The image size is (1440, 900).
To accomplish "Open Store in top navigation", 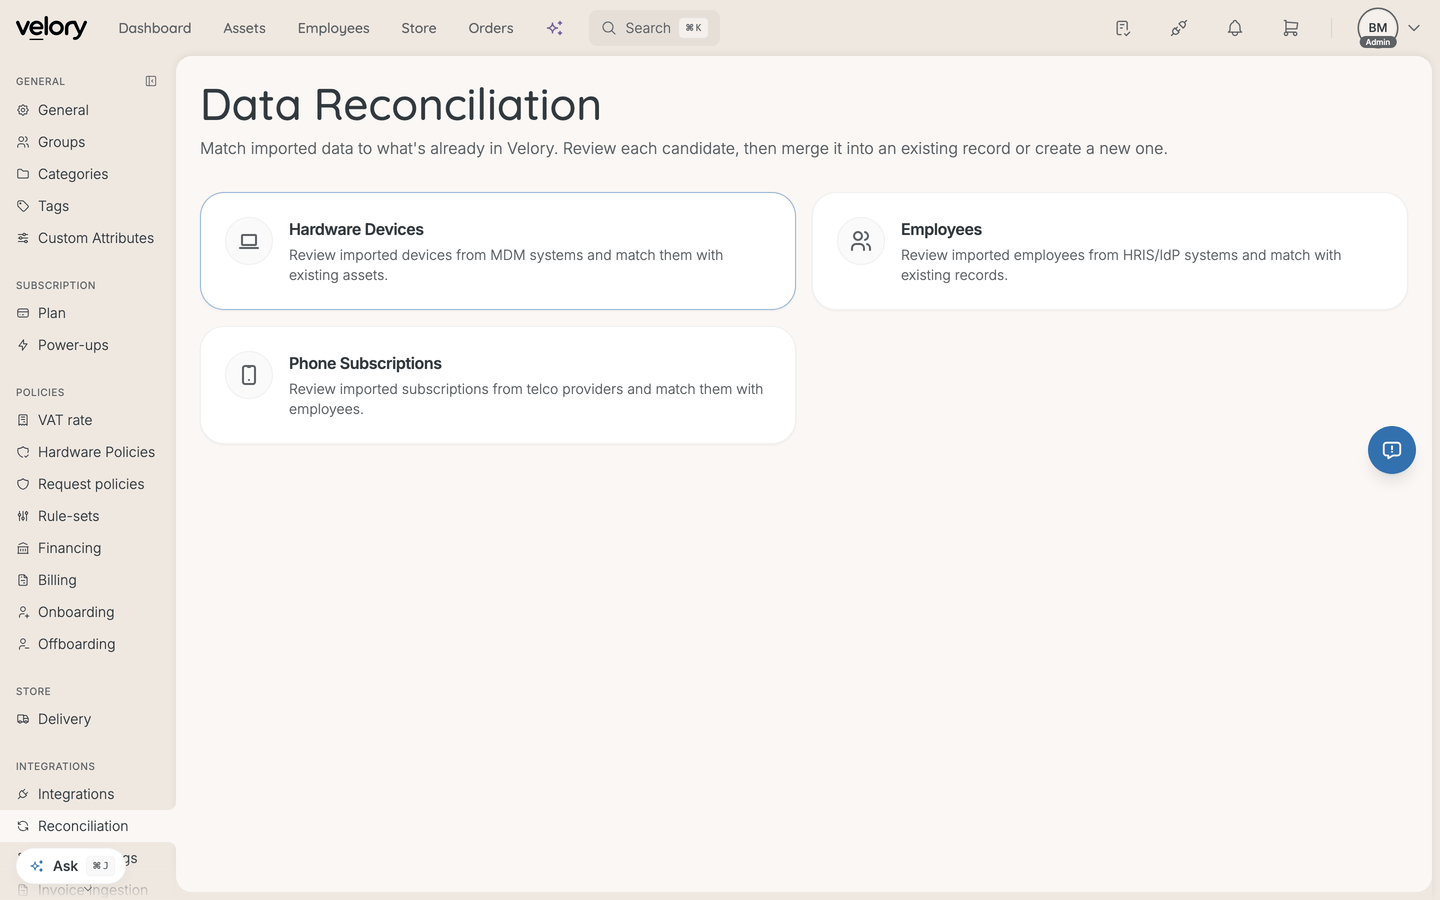I will [x=419, y=28].
